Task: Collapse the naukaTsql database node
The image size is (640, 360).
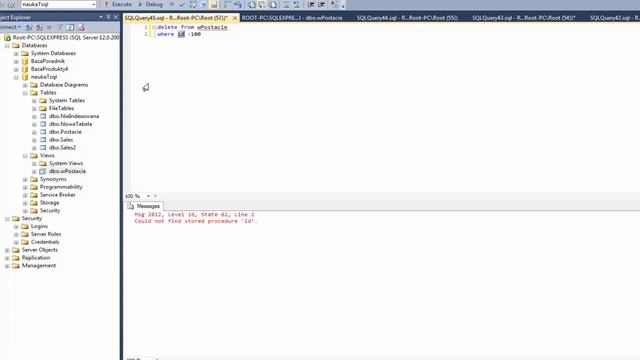Action: (16, 77)
